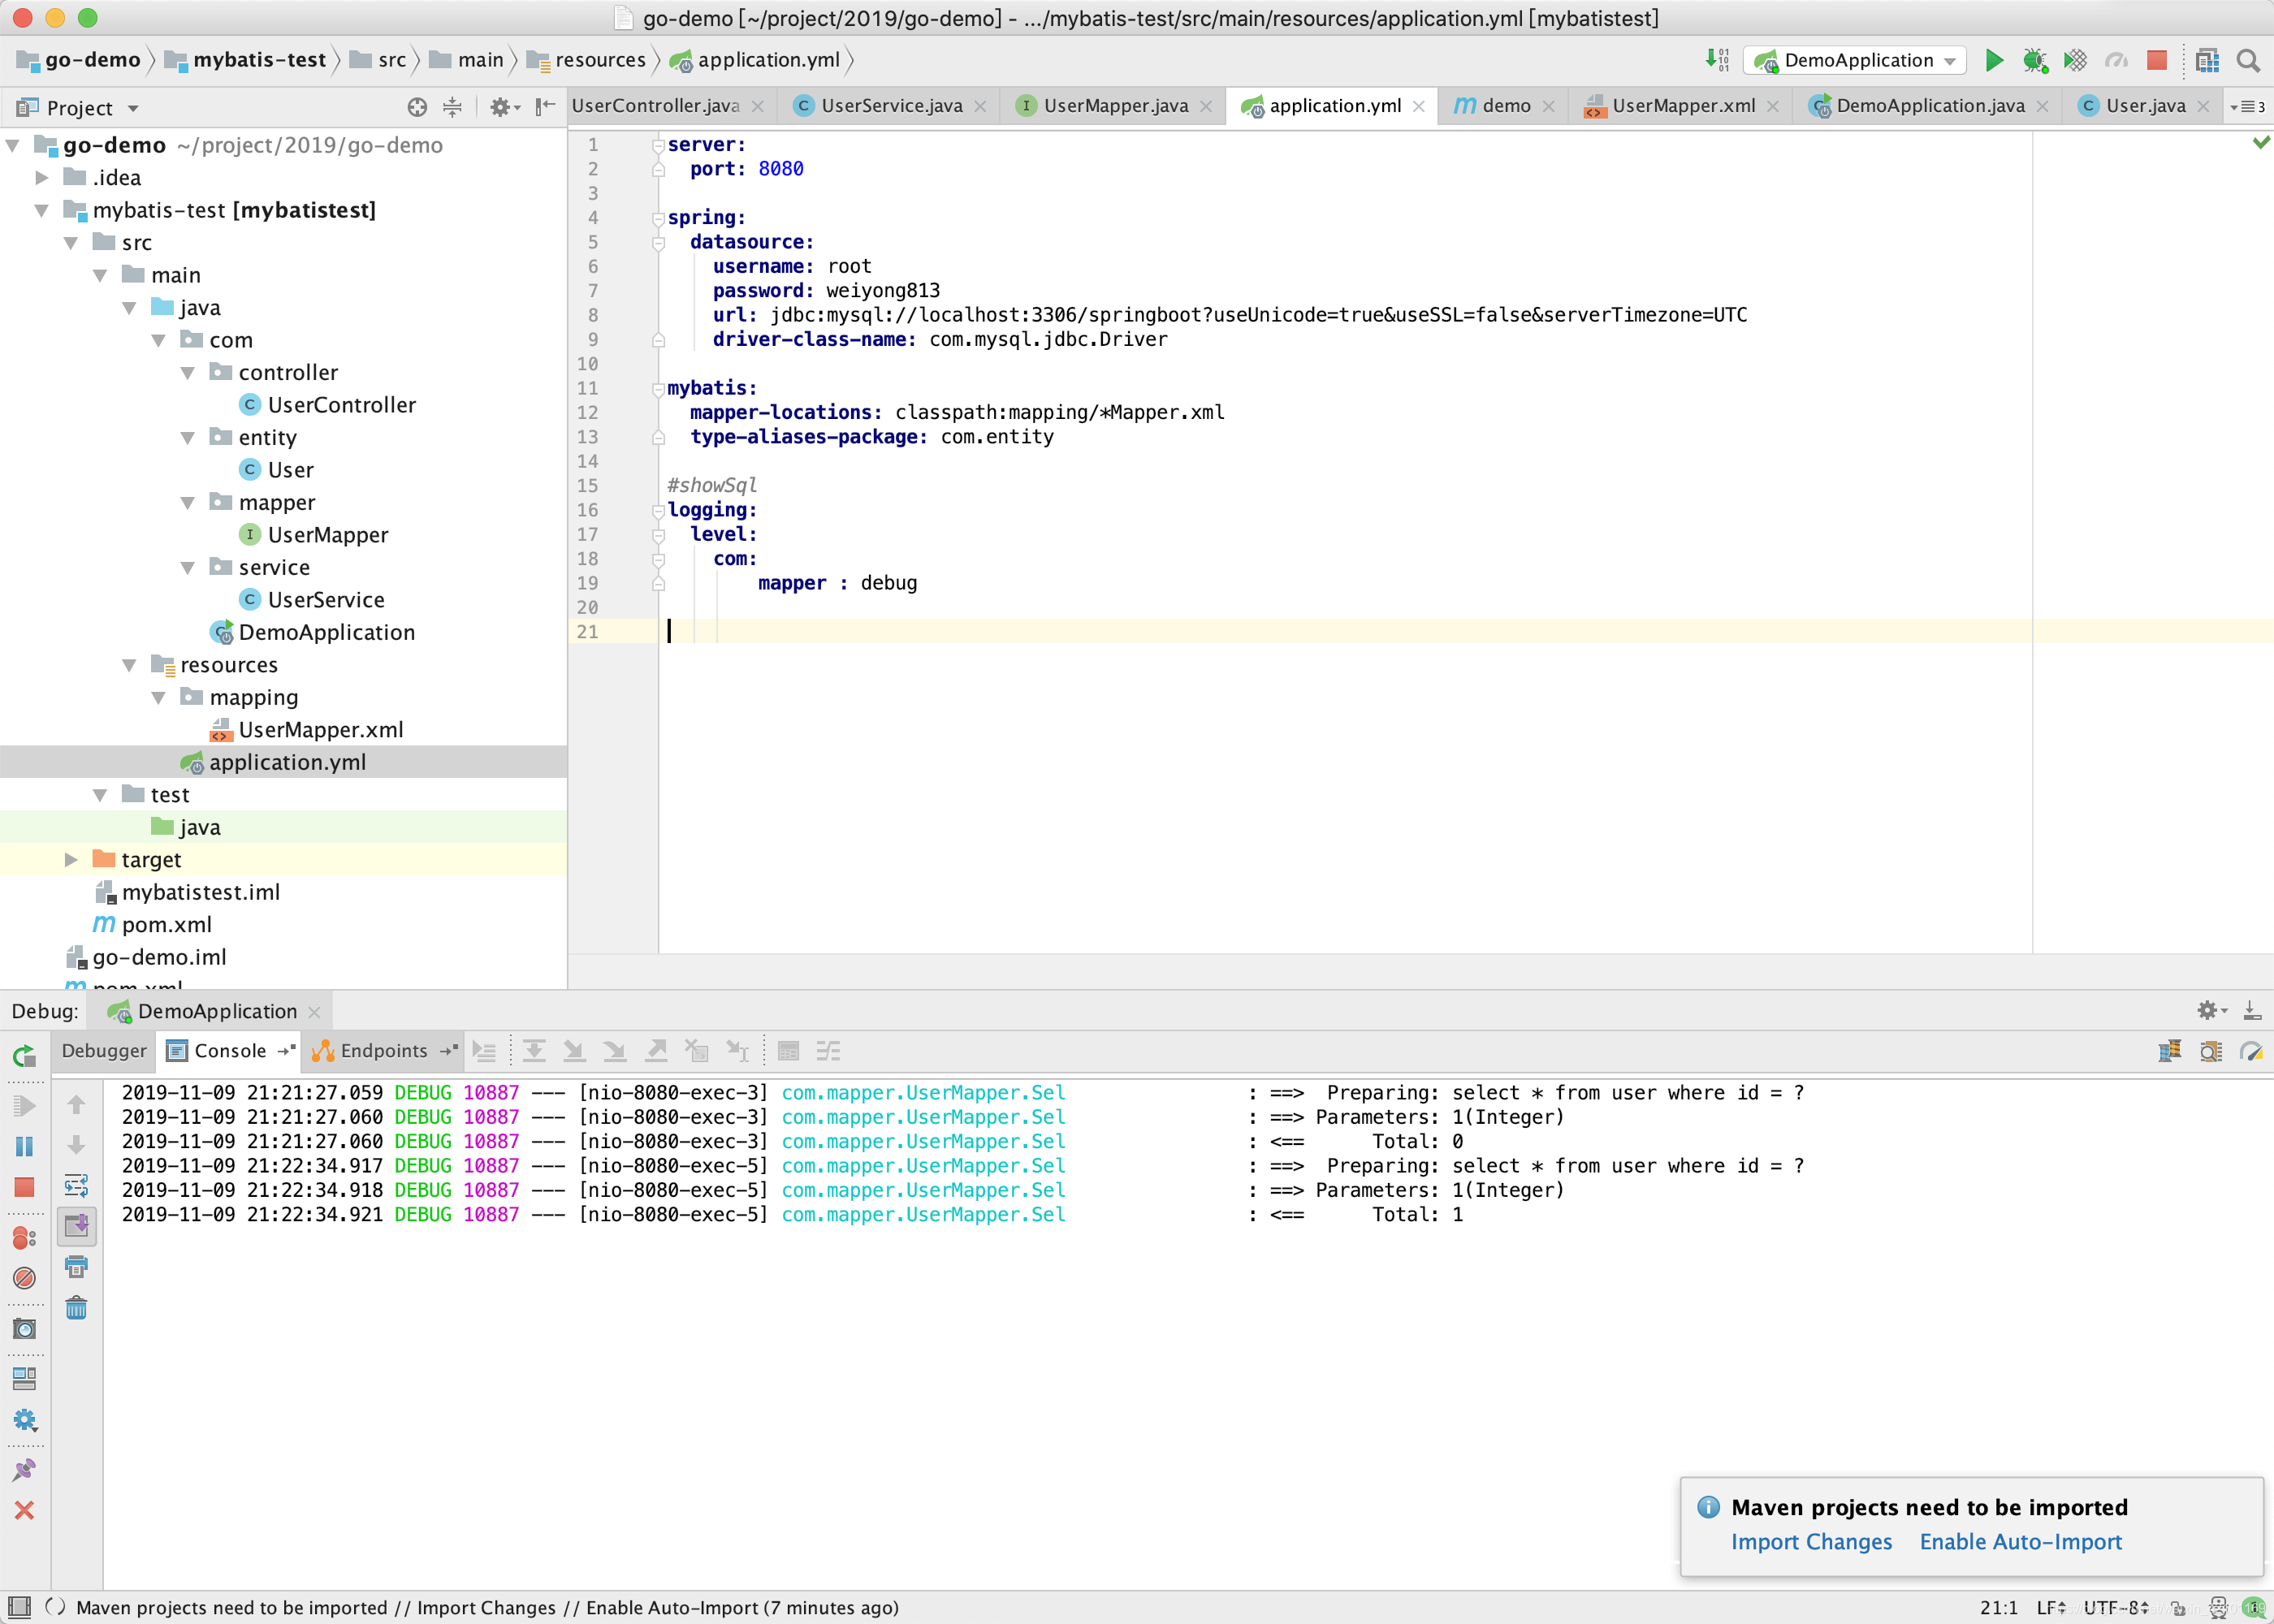Viewport: 2274px width, 1624px height.
Task: Collapse the go-demo root tree node
Action: pos(13,146)
